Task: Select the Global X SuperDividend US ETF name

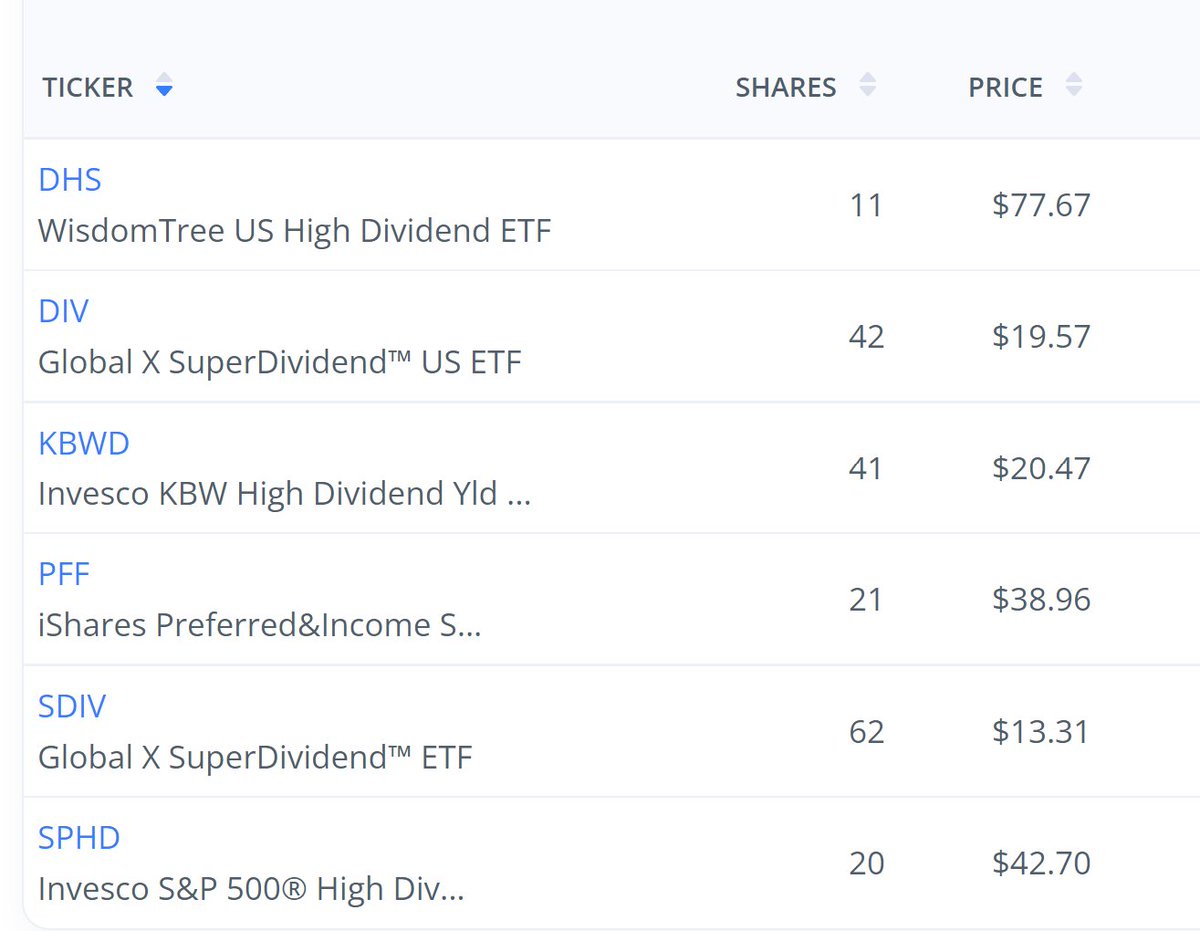Action: click(x=280, y=362)
